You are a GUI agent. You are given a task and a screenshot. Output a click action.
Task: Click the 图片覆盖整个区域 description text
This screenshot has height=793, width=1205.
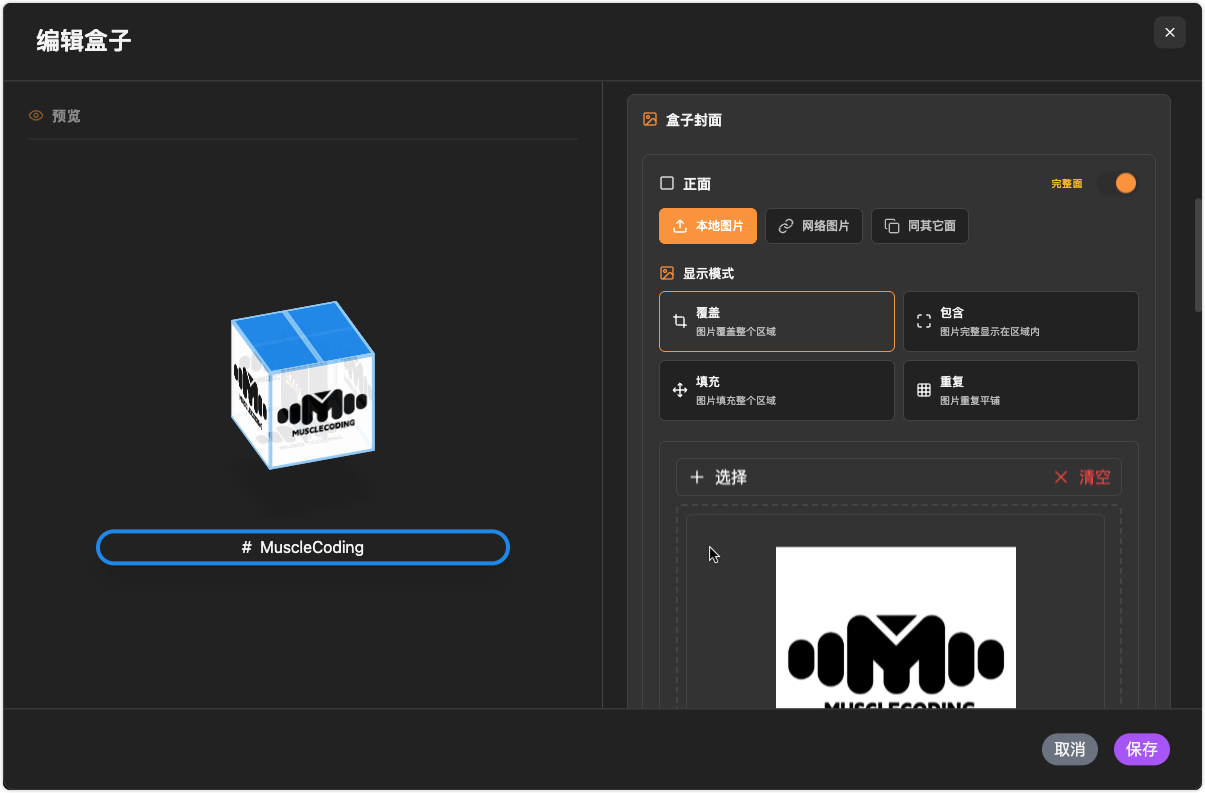[736, 331]
